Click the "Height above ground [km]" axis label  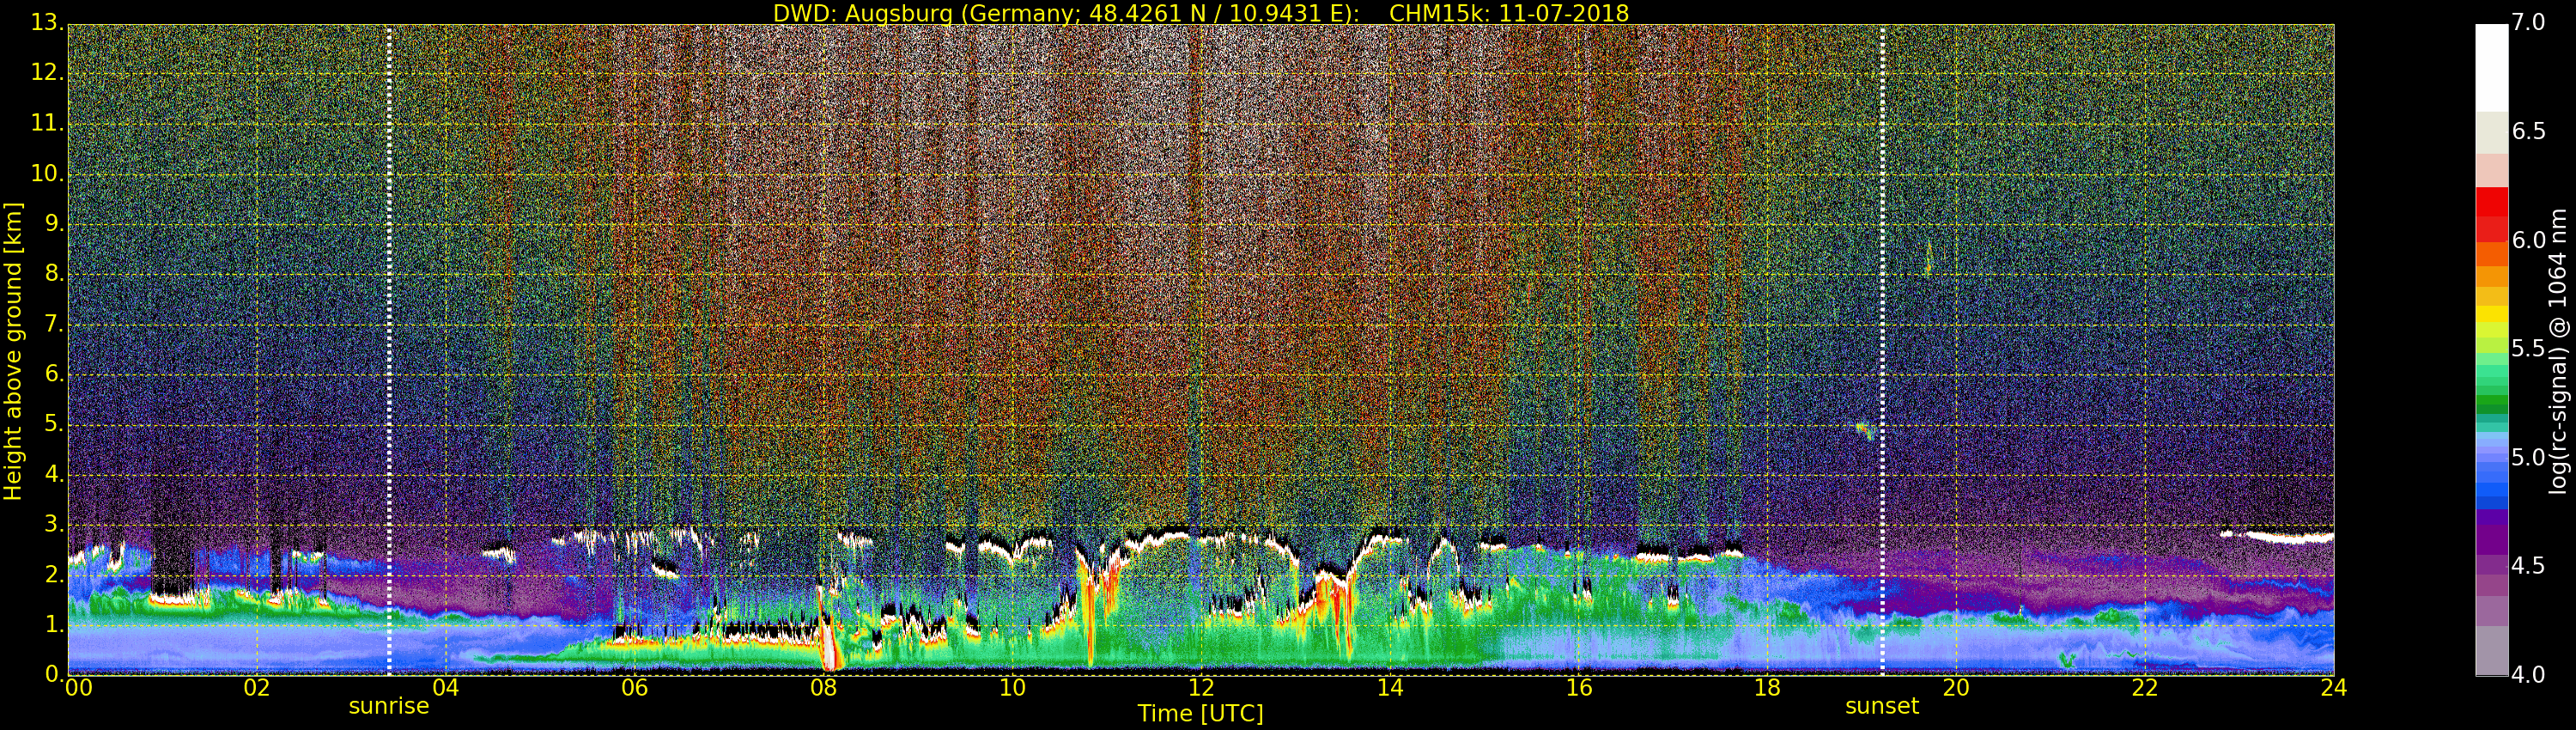13,350
